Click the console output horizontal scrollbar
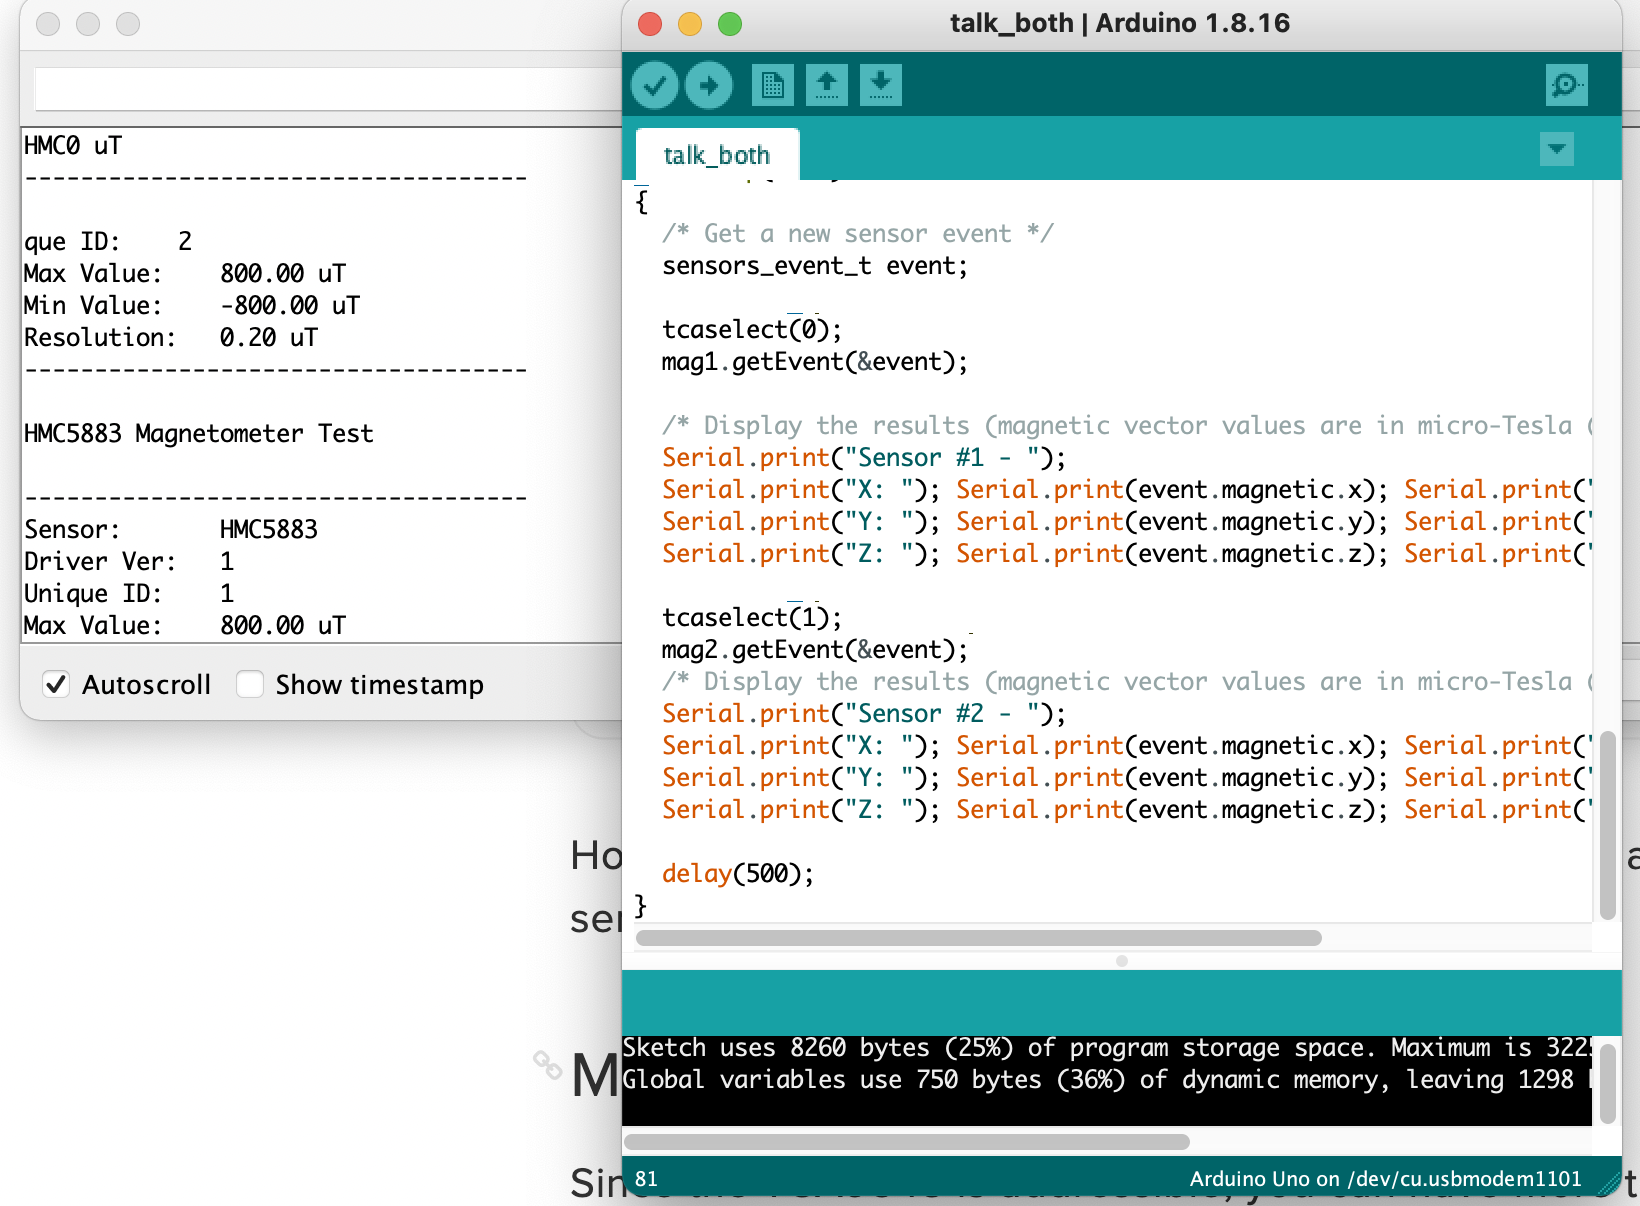Viewport: 1640px width, 1206px height. point(906,1142)
